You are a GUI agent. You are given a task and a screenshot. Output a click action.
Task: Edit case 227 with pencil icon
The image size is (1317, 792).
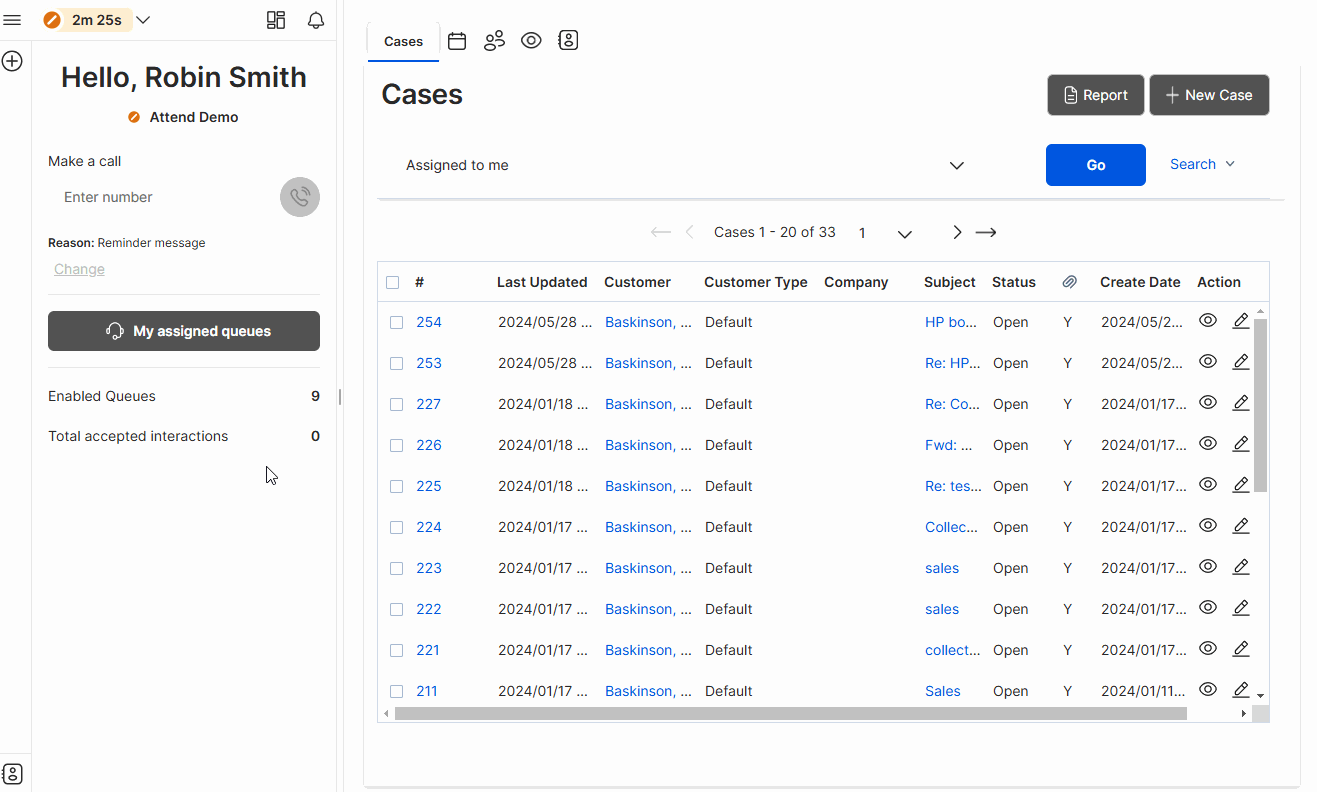[x=1241, y=402]
